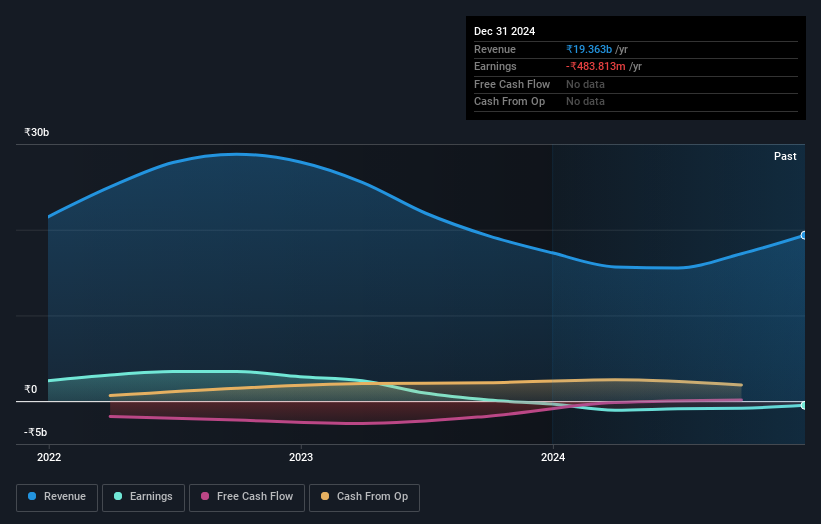Click the orange Cash From Op legend dot

pyautogui.click(x=325, y=496)
